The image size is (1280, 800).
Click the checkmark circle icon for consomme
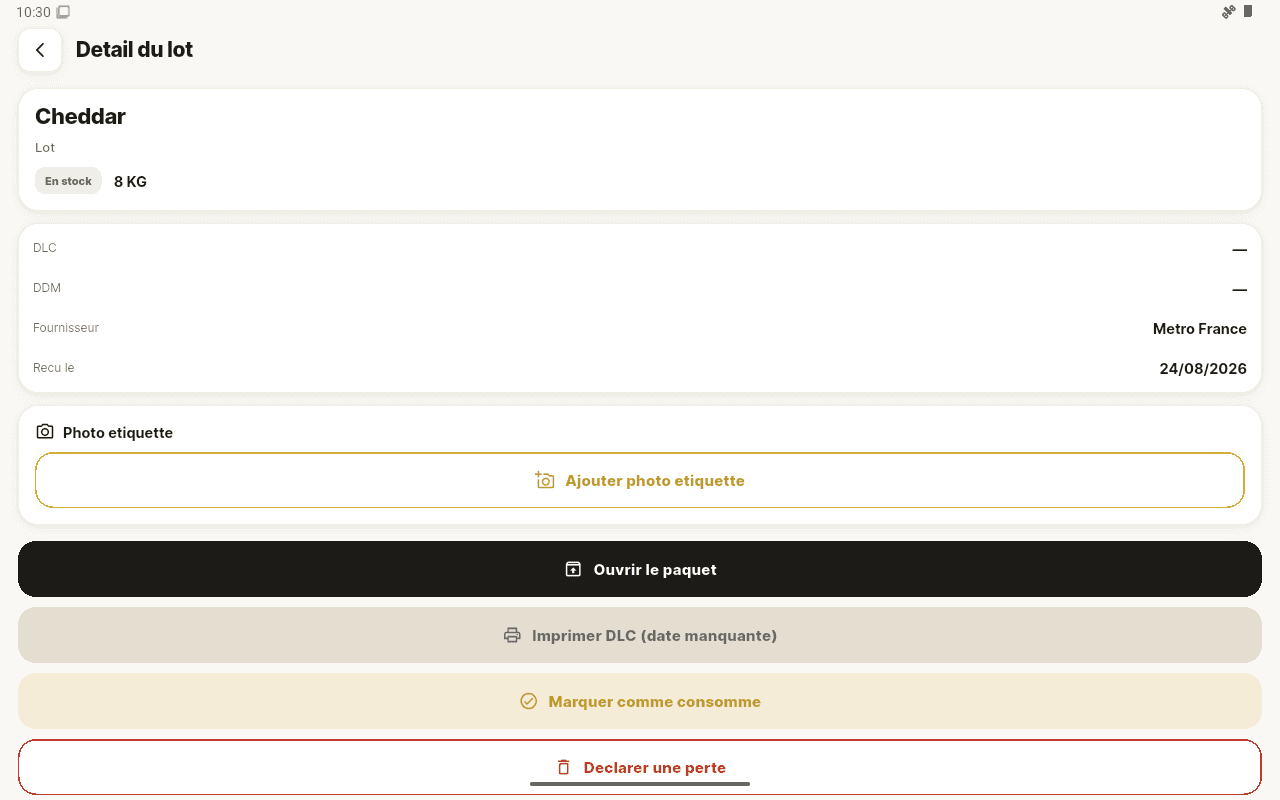coord(529,701)
